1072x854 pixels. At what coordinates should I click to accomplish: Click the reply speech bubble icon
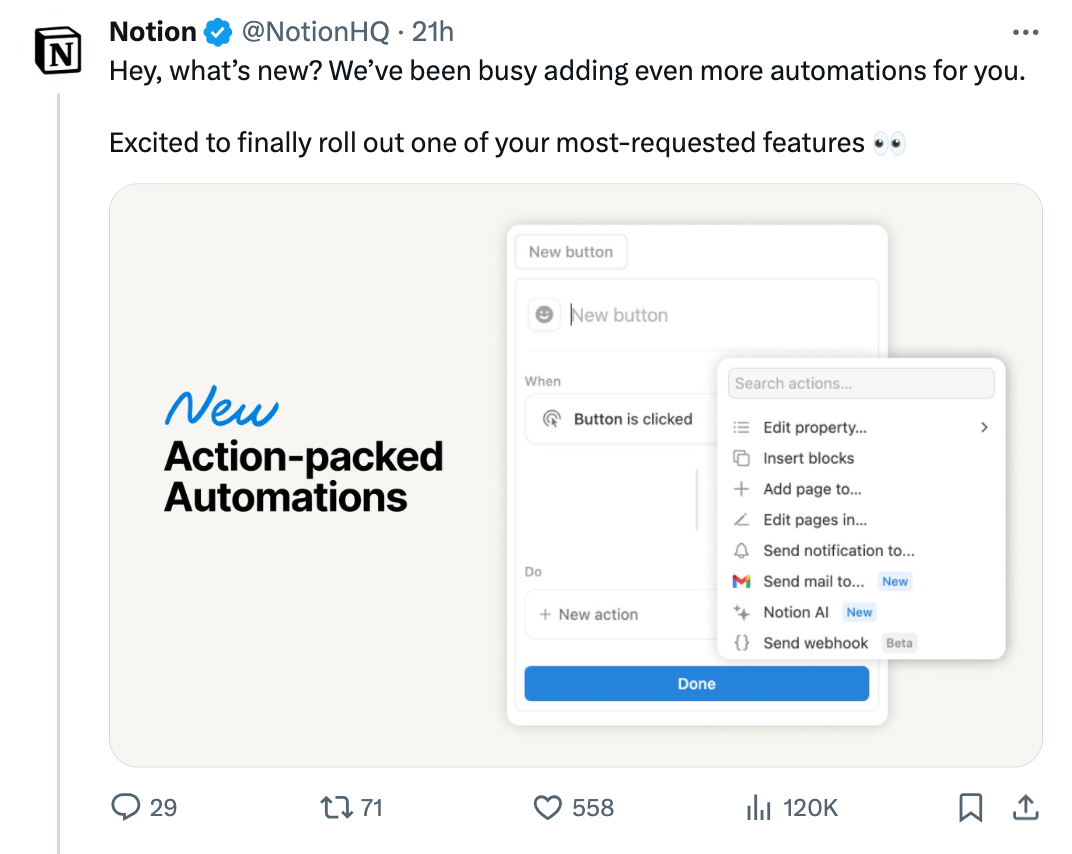pos(126,807)
